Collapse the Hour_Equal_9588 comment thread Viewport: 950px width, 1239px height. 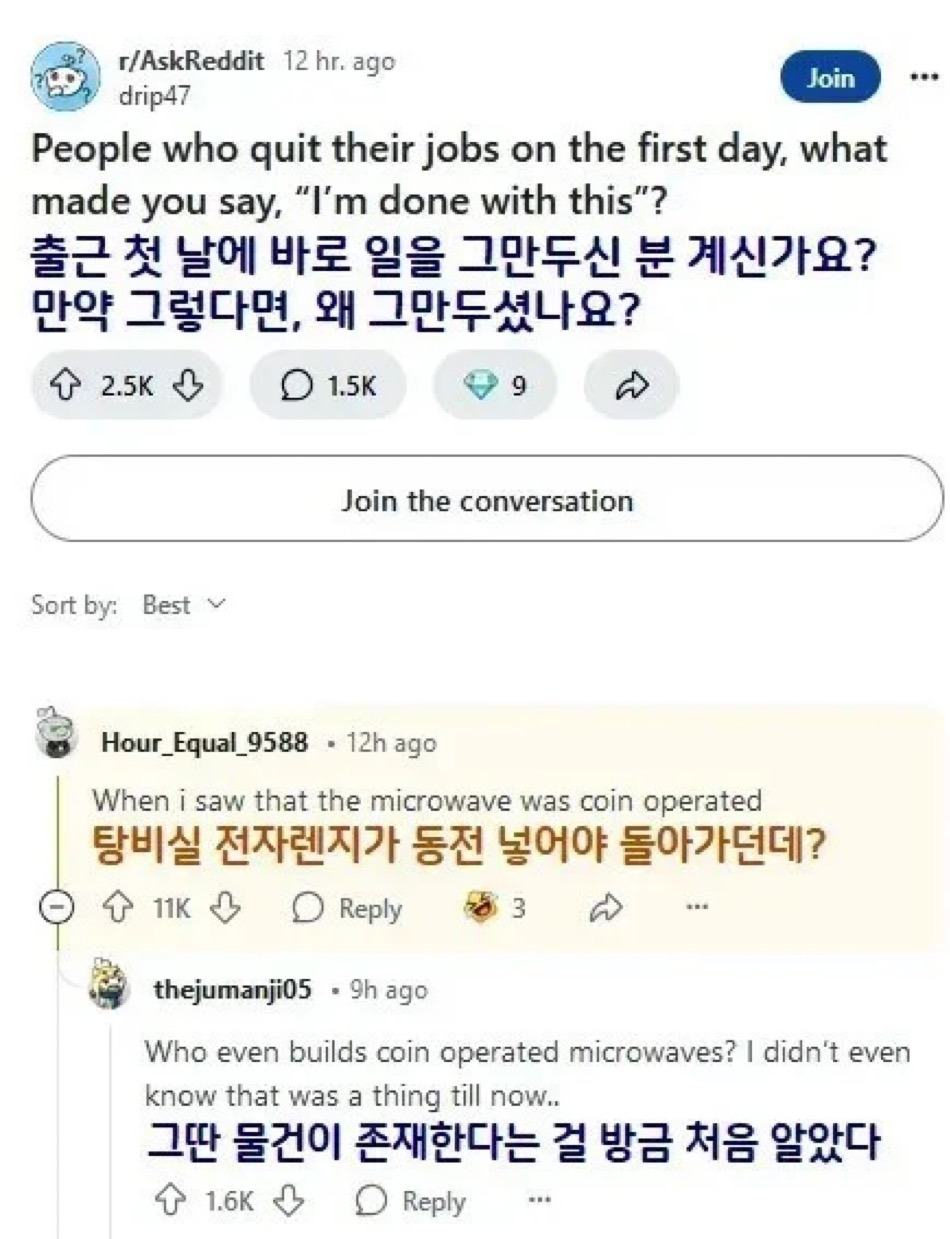pyautogui.click(x=55, y=908)
